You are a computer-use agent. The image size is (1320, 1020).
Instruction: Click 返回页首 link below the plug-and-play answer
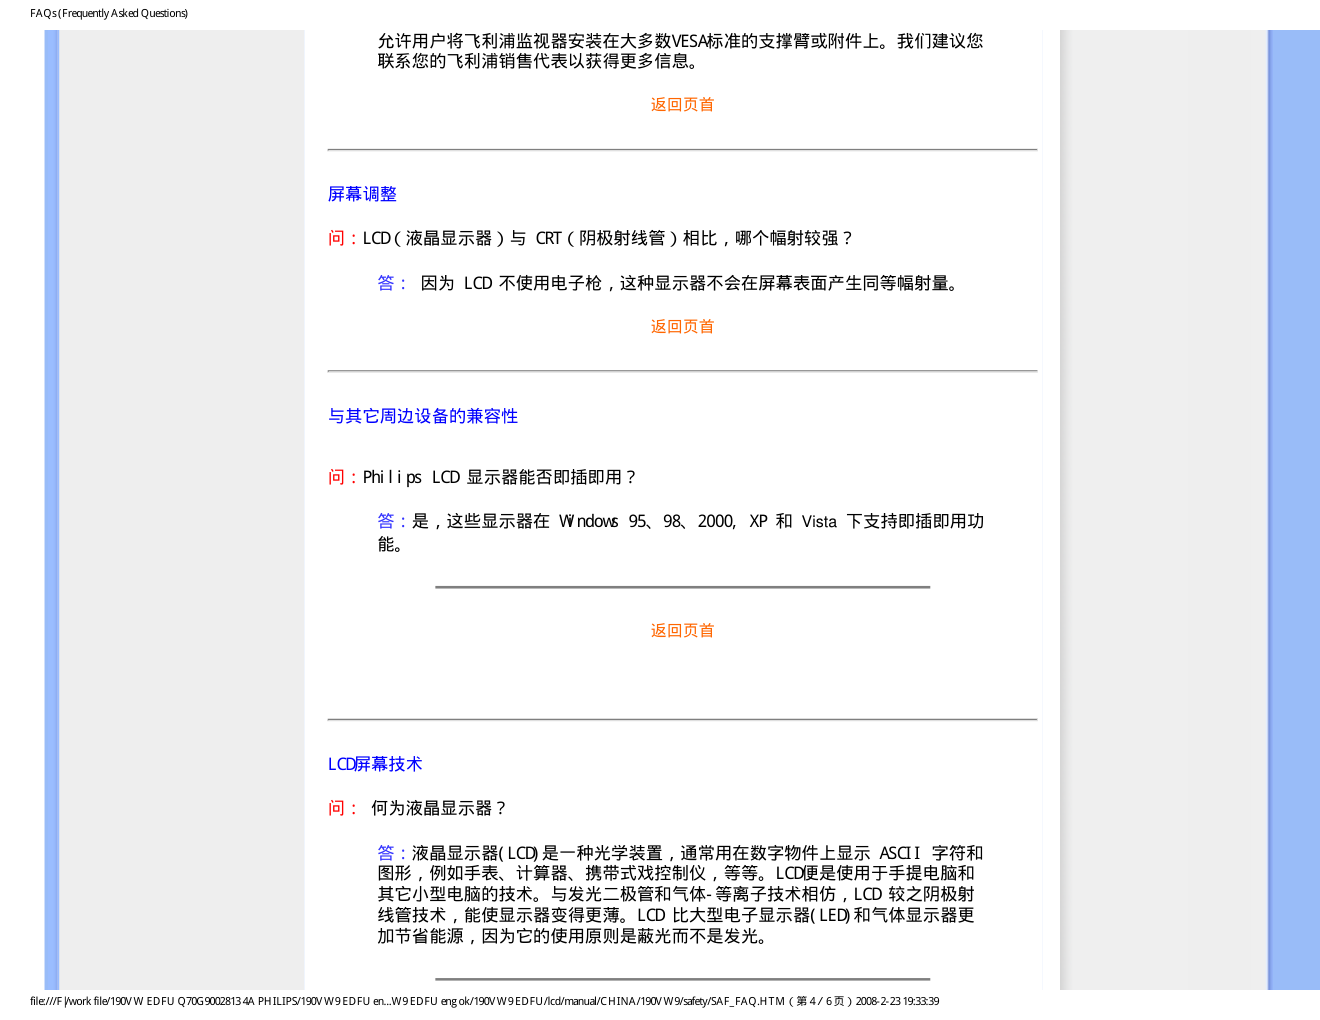[x=682, y=631]
